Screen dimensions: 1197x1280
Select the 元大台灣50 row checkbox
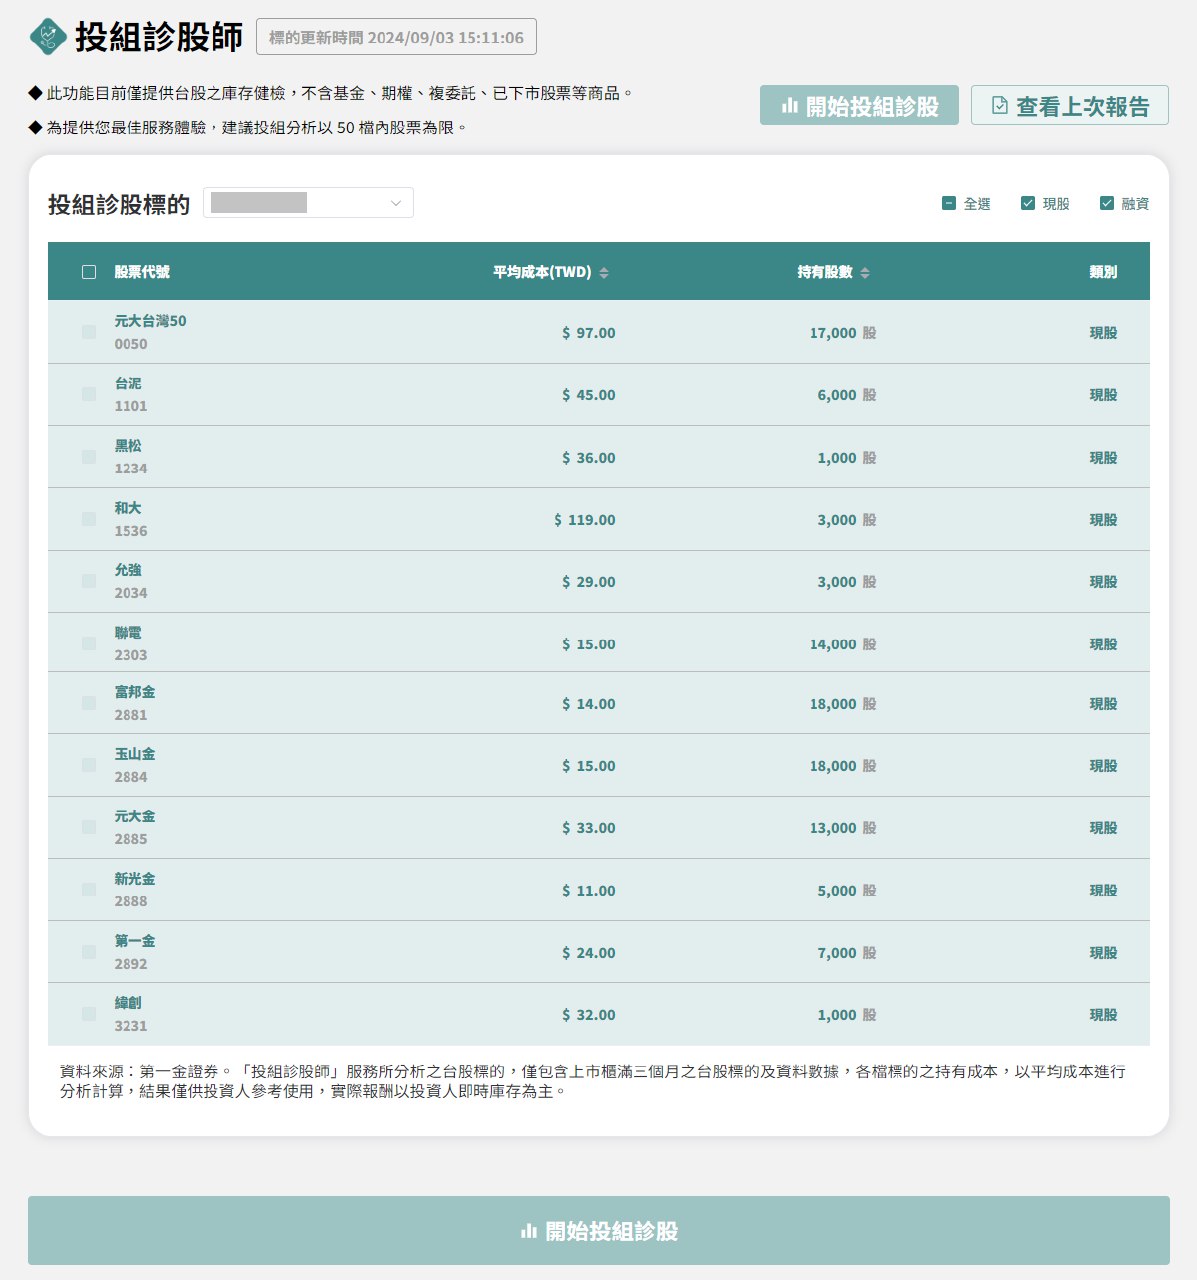[89, 332]
